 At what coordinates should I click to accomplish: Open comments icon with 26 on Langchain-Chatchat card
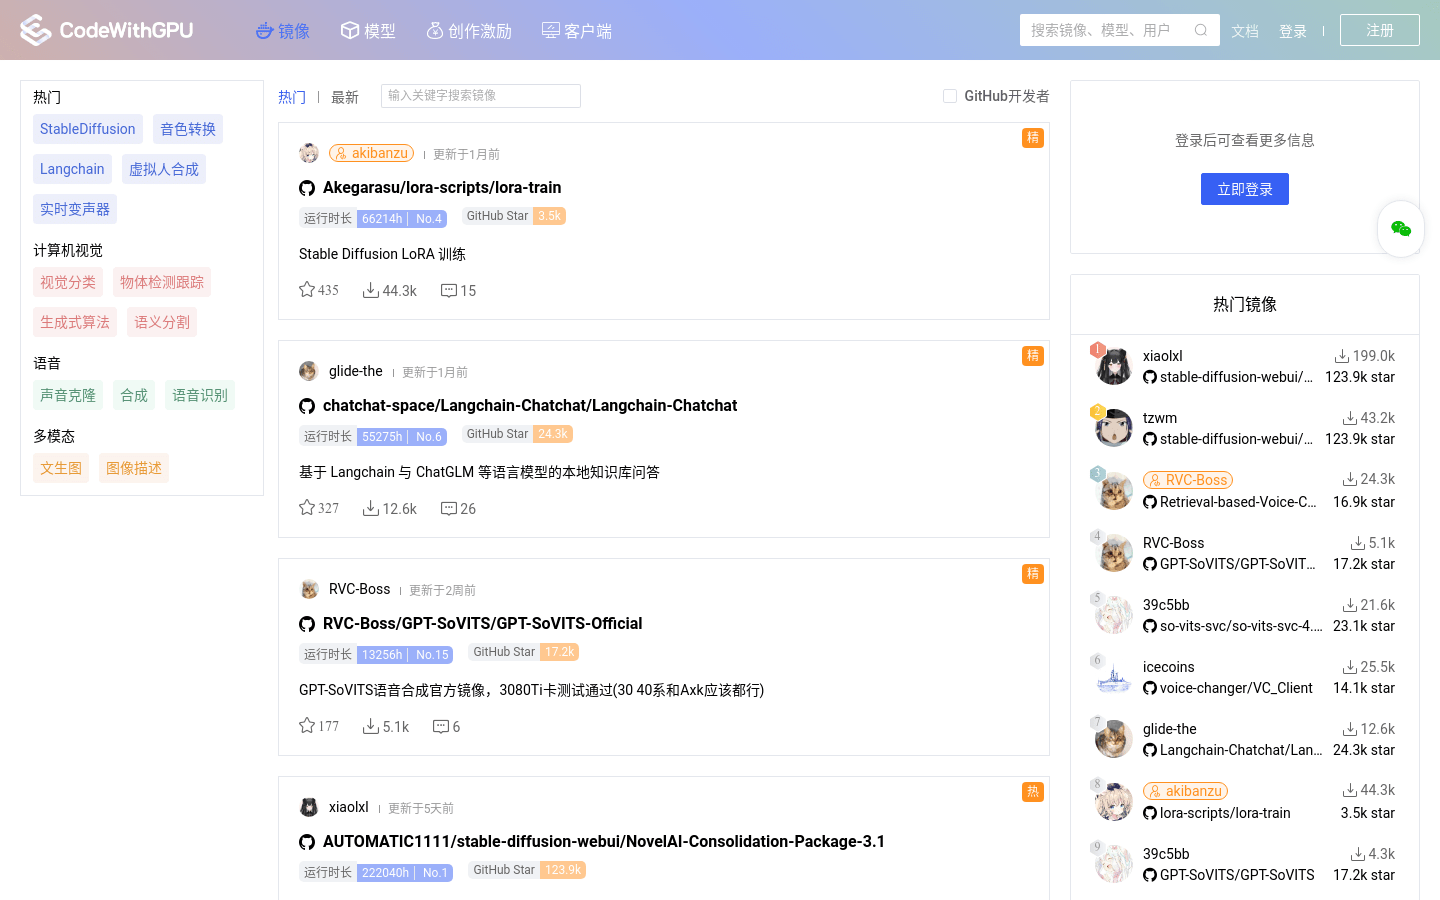tap(449, 508)
